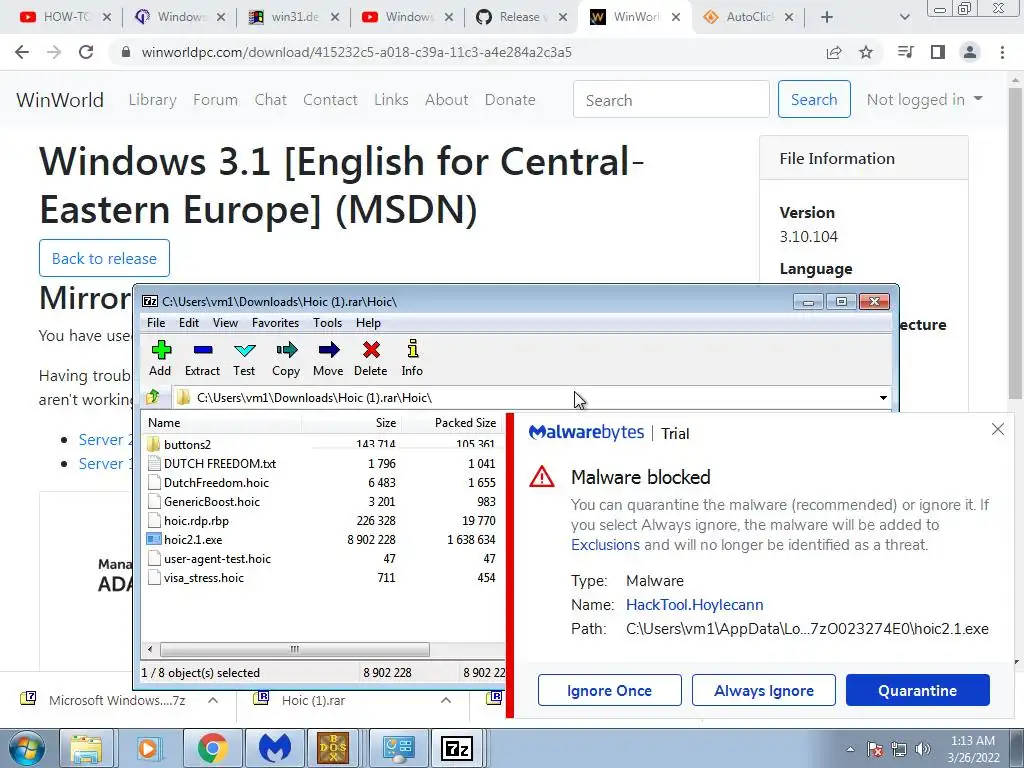The image size is (1024, 768).
Task: Expand options for Hoic (1).rar download
Action: pyautogui.click(x=446, y=700)
